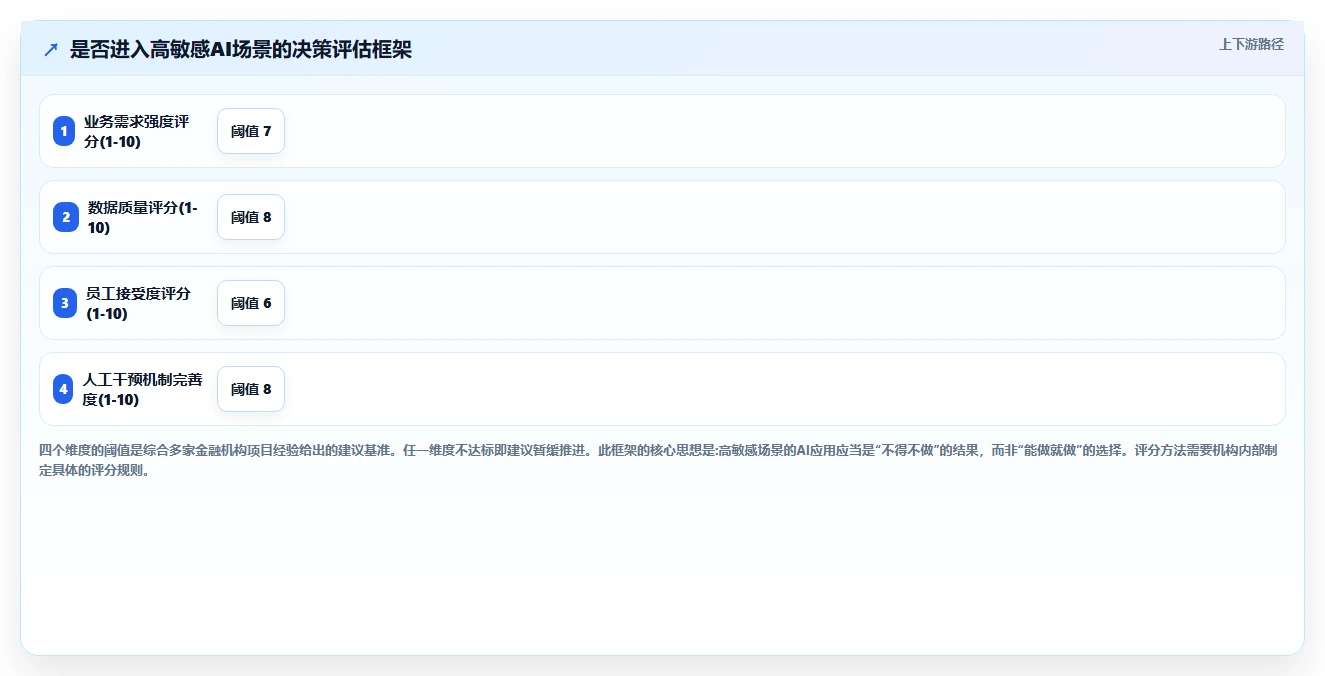
Task: Open the 上下游路径 link
Action: (1251, 44)
